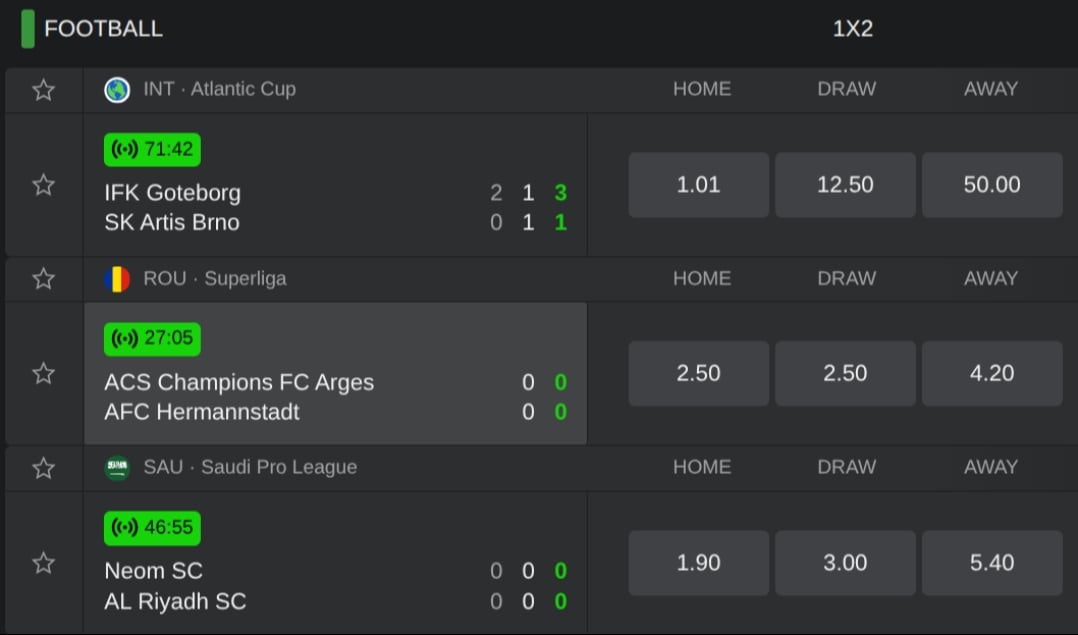The width and height of the screenshot is (1078, 635).
Task: Favorite the IFK Goteborg vs SK Artis Brno match
Action: 44,185
